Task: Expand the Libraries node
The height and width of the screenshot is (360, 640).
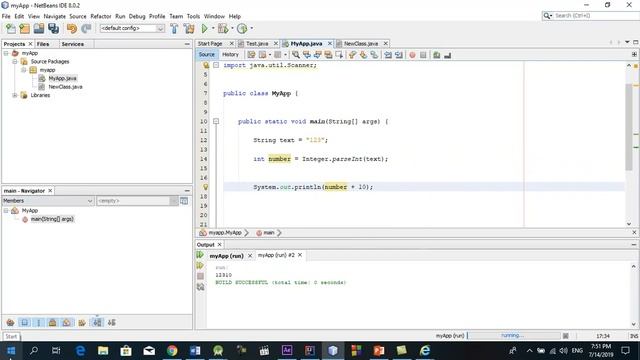Action: (x=15, y=95)
